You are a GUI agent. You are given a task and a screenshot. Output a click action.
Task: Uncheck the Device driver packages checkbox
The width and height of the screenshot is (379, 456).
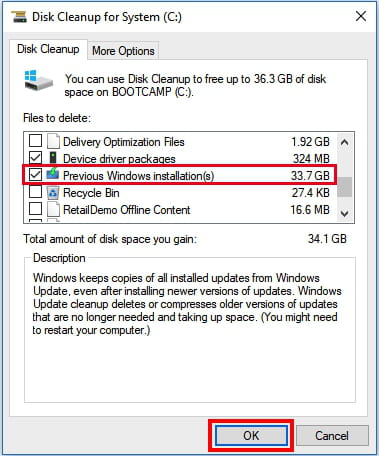click(35, 158)
